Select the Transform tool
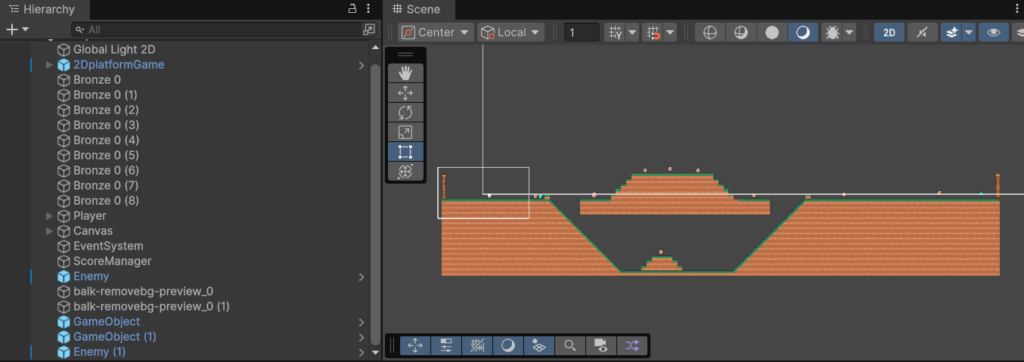The image size is (1024, 362). pyautogui.click(x=406, y=171)
